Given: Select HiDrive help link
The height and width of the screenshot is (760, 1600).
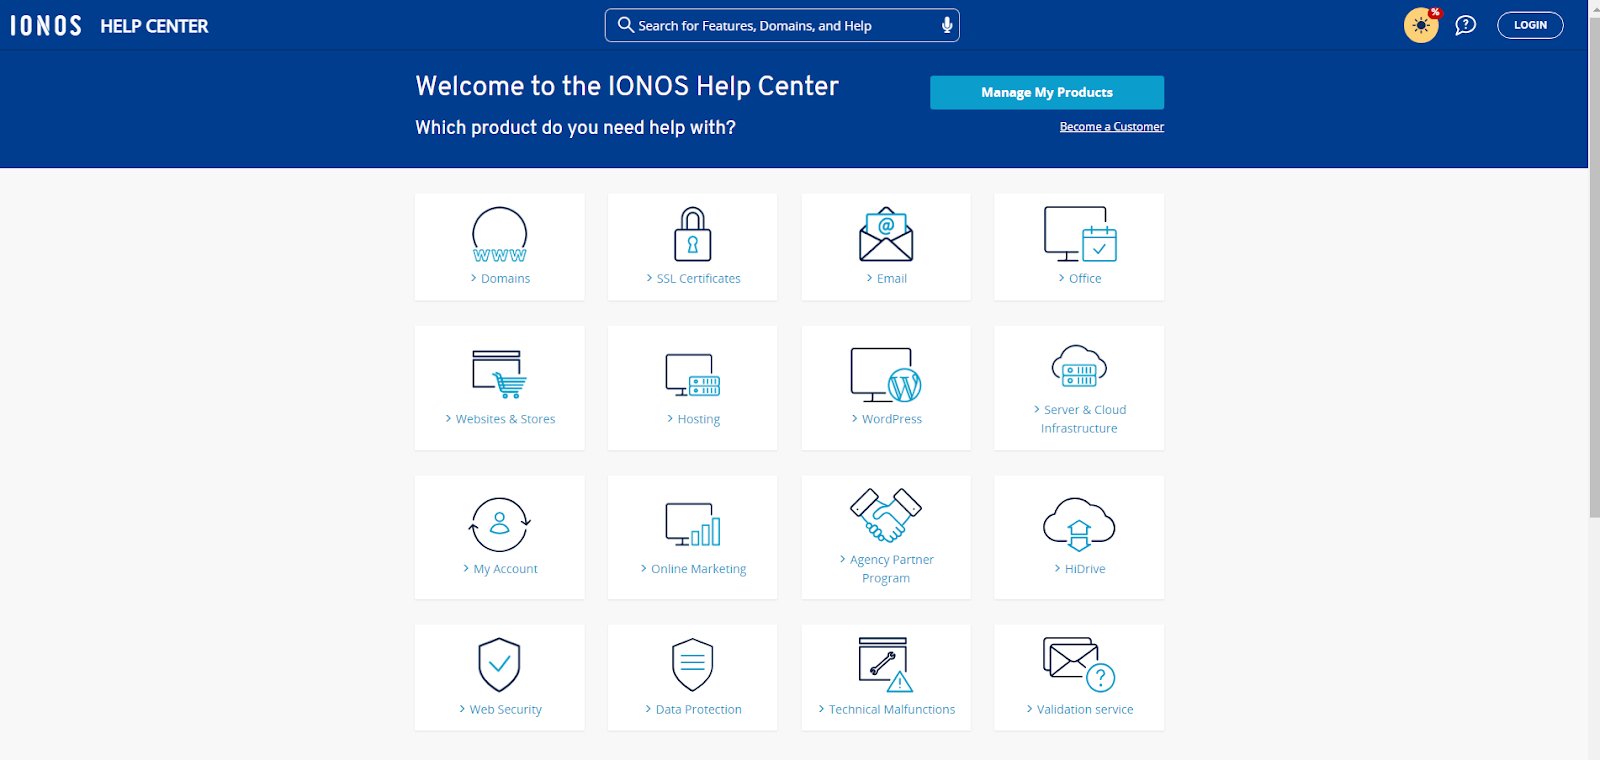Looking at the screenshot, I should pyautogui.click(x=1080, y=569).
